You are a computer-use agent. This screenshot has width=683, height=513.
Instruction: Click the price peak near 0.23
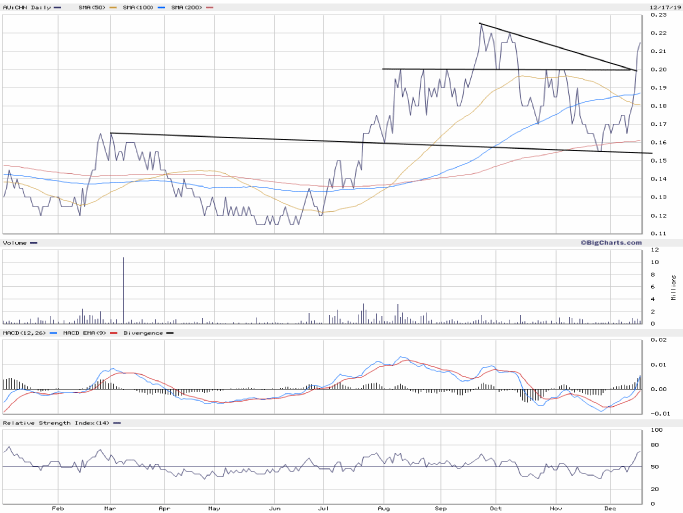click(481, 24)
